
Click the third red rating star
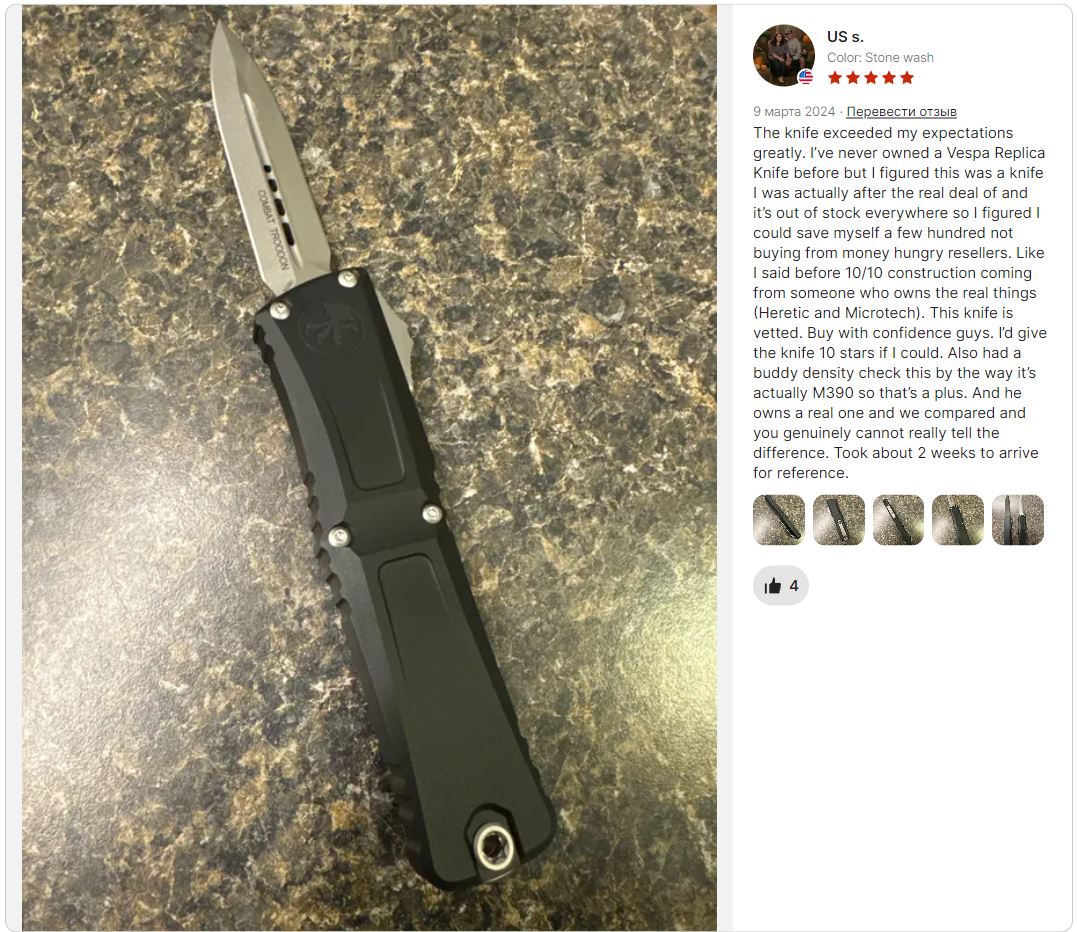coord(871,78)
